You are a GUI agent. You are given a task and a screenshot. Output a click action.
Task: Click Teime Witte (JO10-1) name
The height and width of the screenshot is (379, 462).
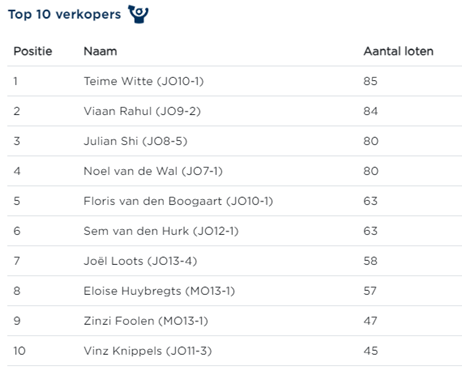click(x=143, y=81)
